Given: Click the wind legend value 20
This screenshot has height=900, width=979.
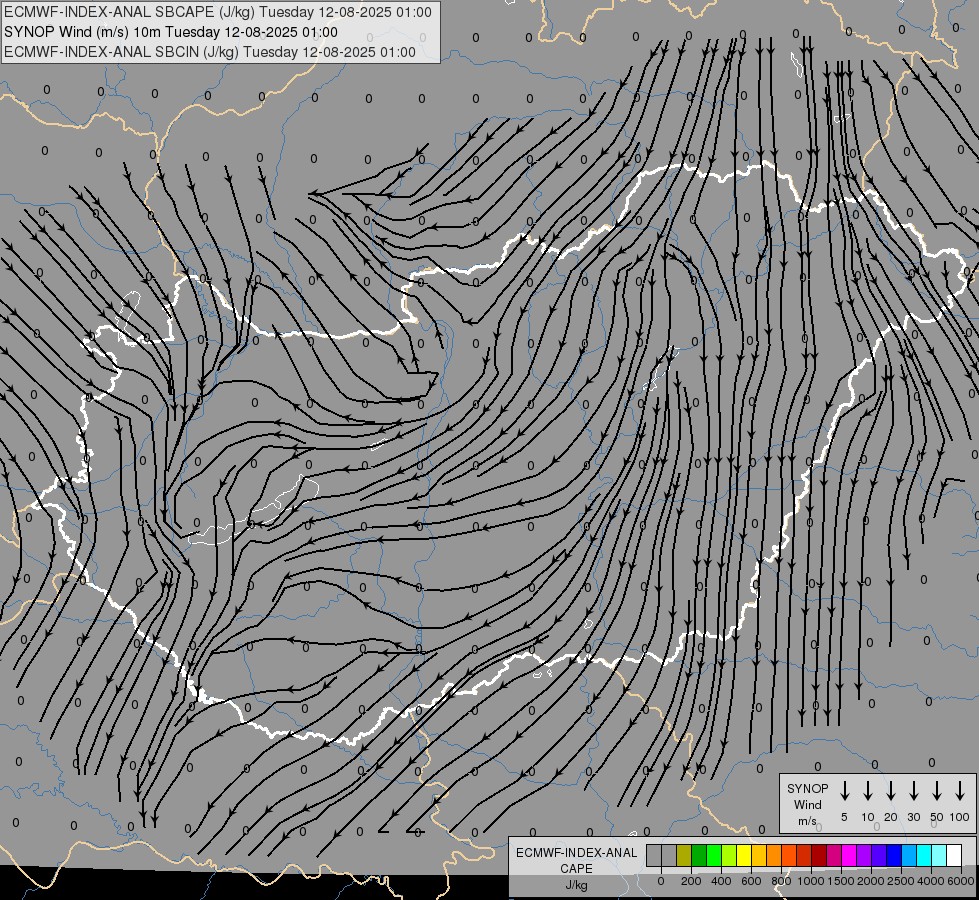Looking at the screenshot, I should click(x=890, y=817).
